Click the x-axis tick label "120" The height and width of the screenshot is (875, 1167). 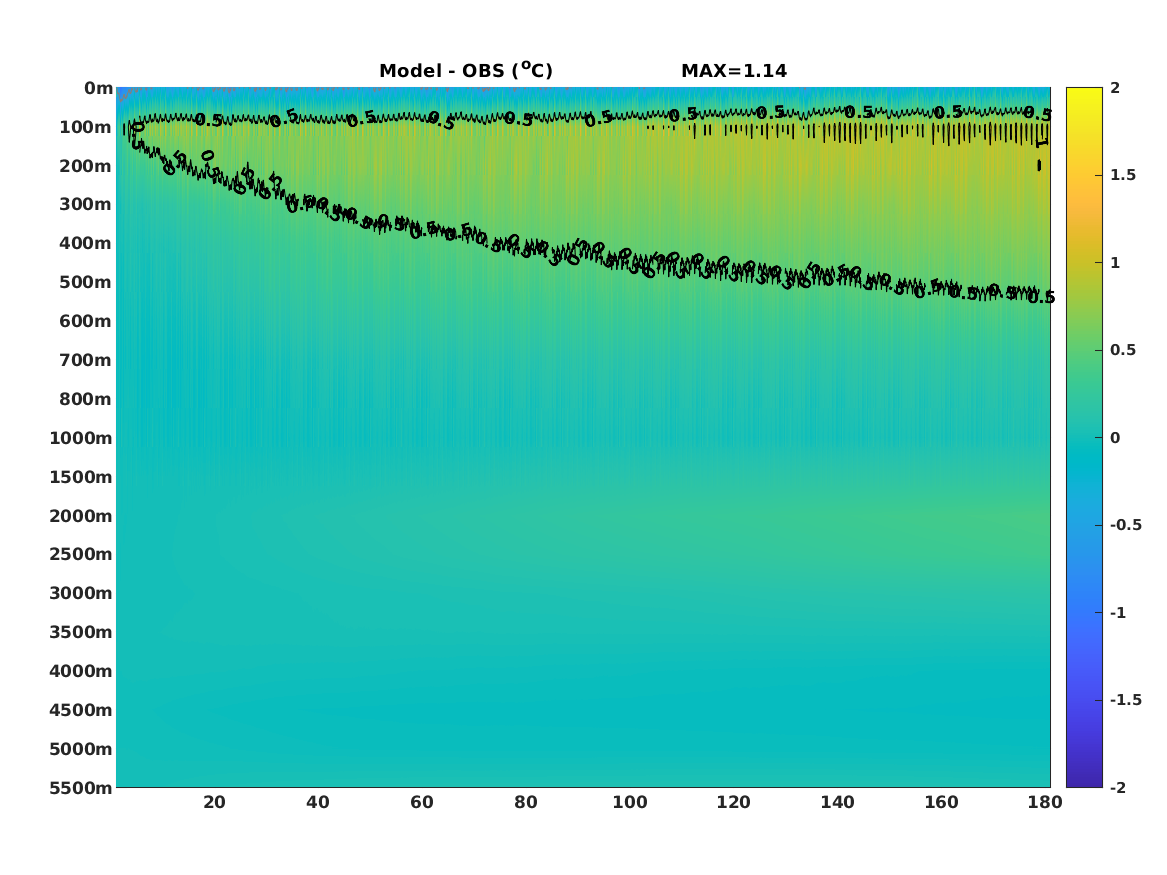coord(734,802)
